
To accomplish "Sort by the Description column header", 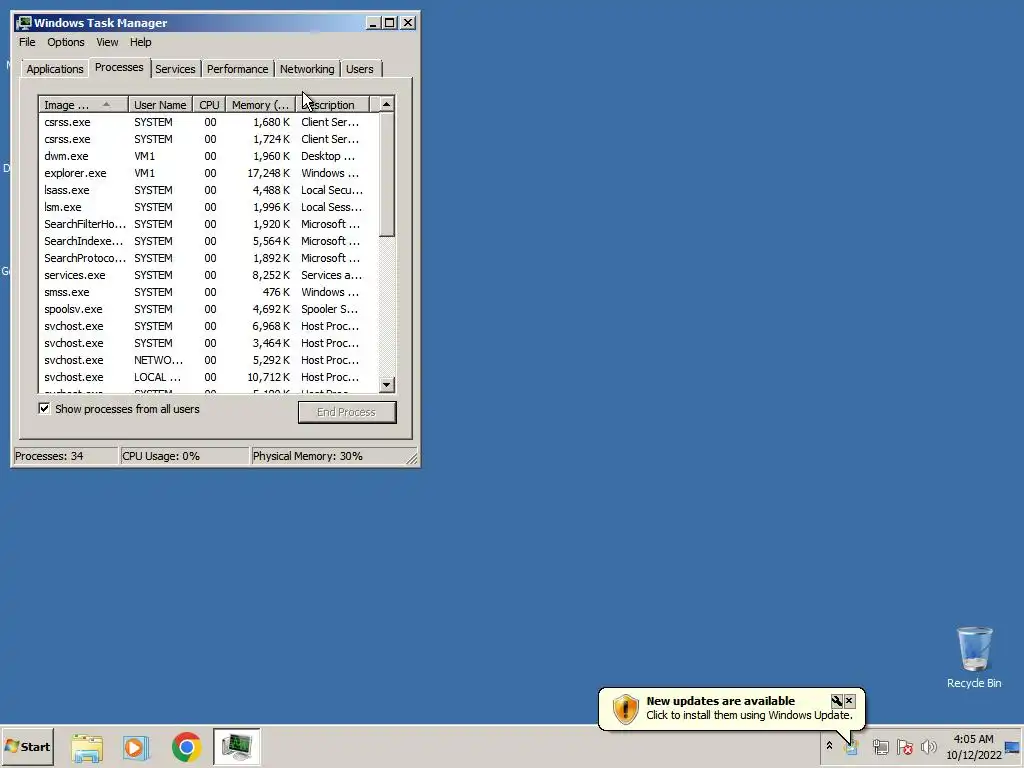I will (332, 104).
